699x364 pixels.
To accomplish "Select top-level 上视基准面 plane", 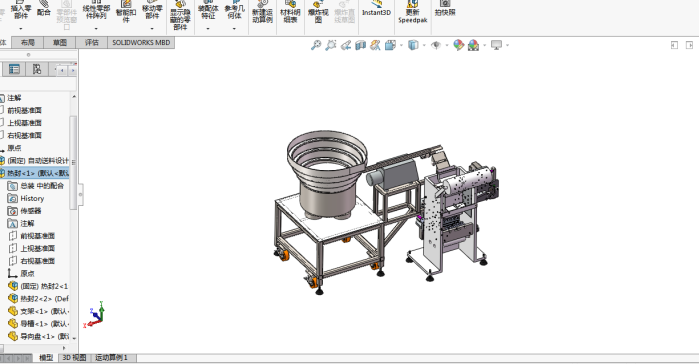I will click(24, 123).
